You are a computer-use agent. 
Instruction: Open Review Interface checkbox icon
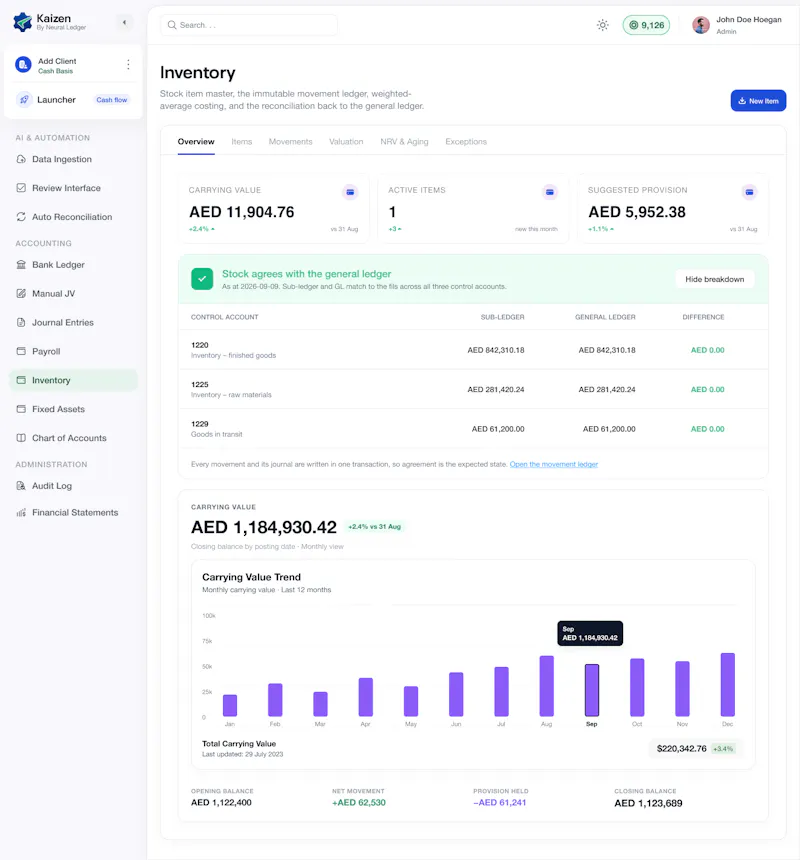21,188
